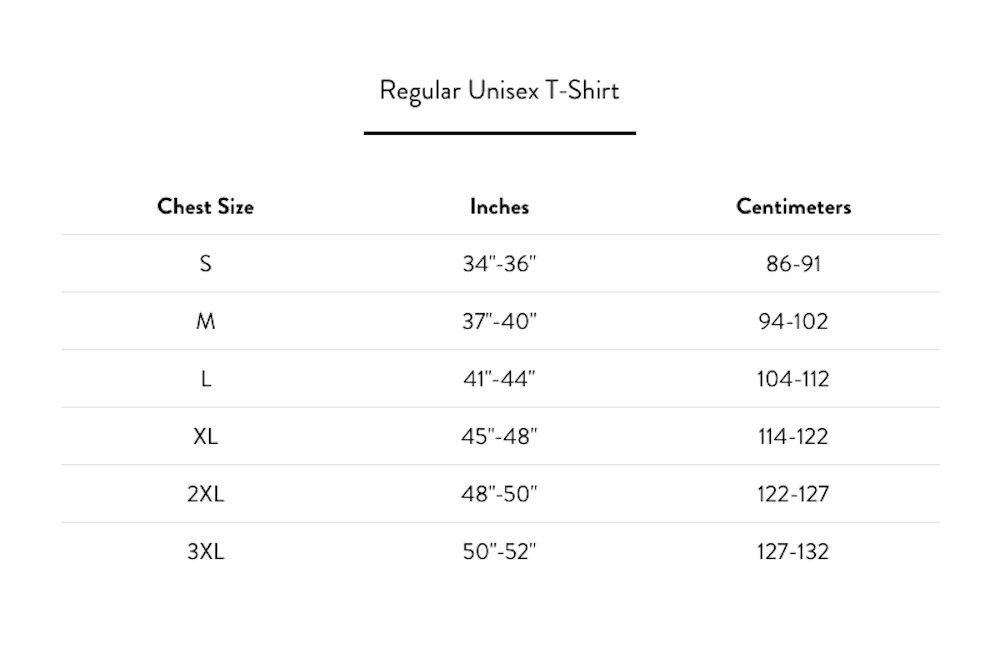Select the Inches column header
Viewport: 1000px width, 663px height.
tap(499, 207)
